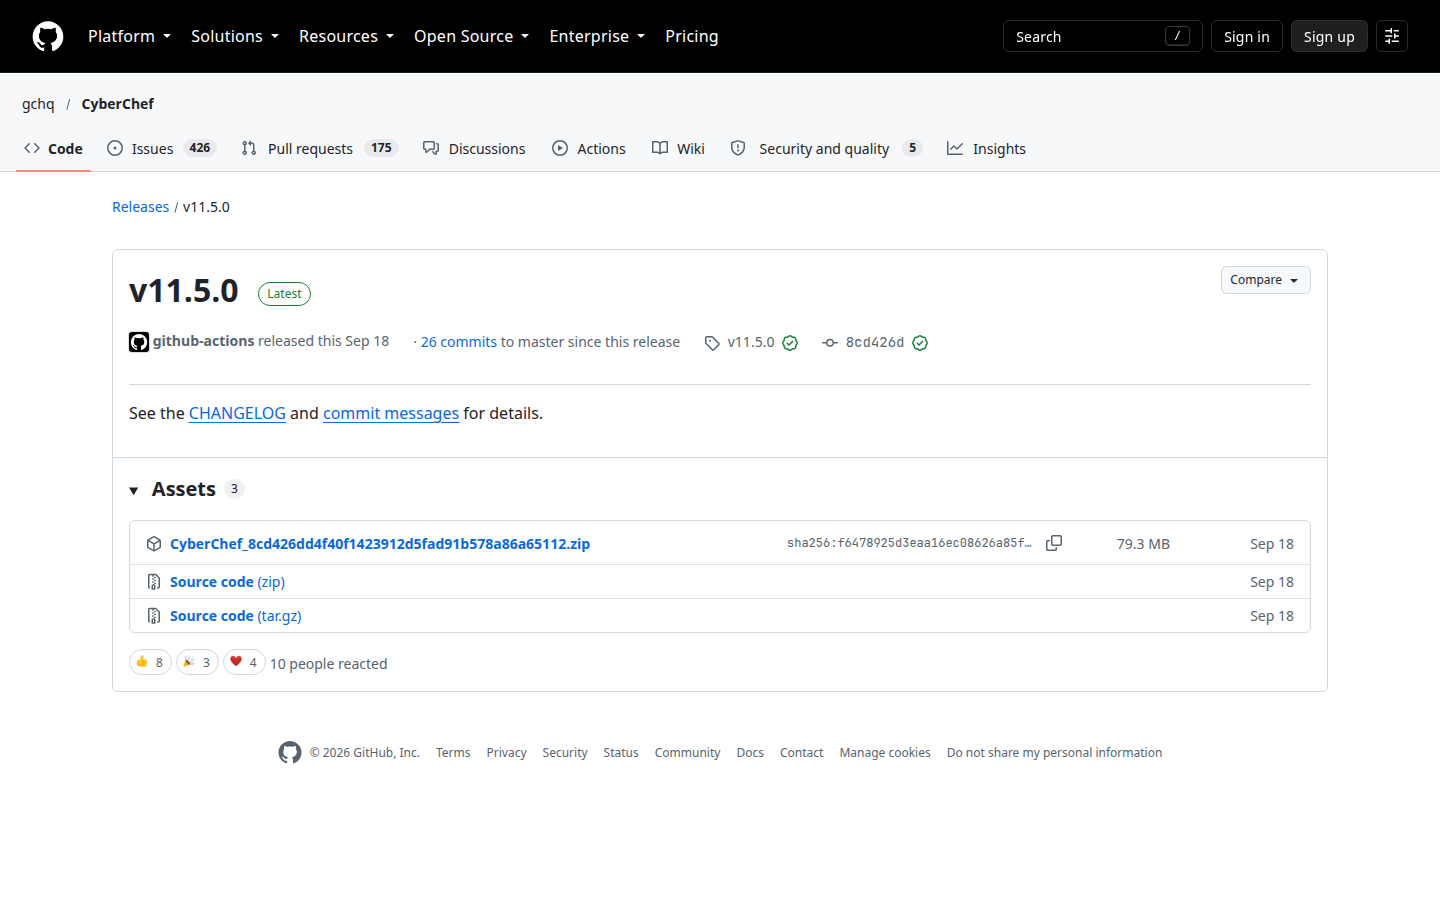Open the Wiki tab
Image resolution: width=1440 pixels, height=900 pixels.
[678, 148]
